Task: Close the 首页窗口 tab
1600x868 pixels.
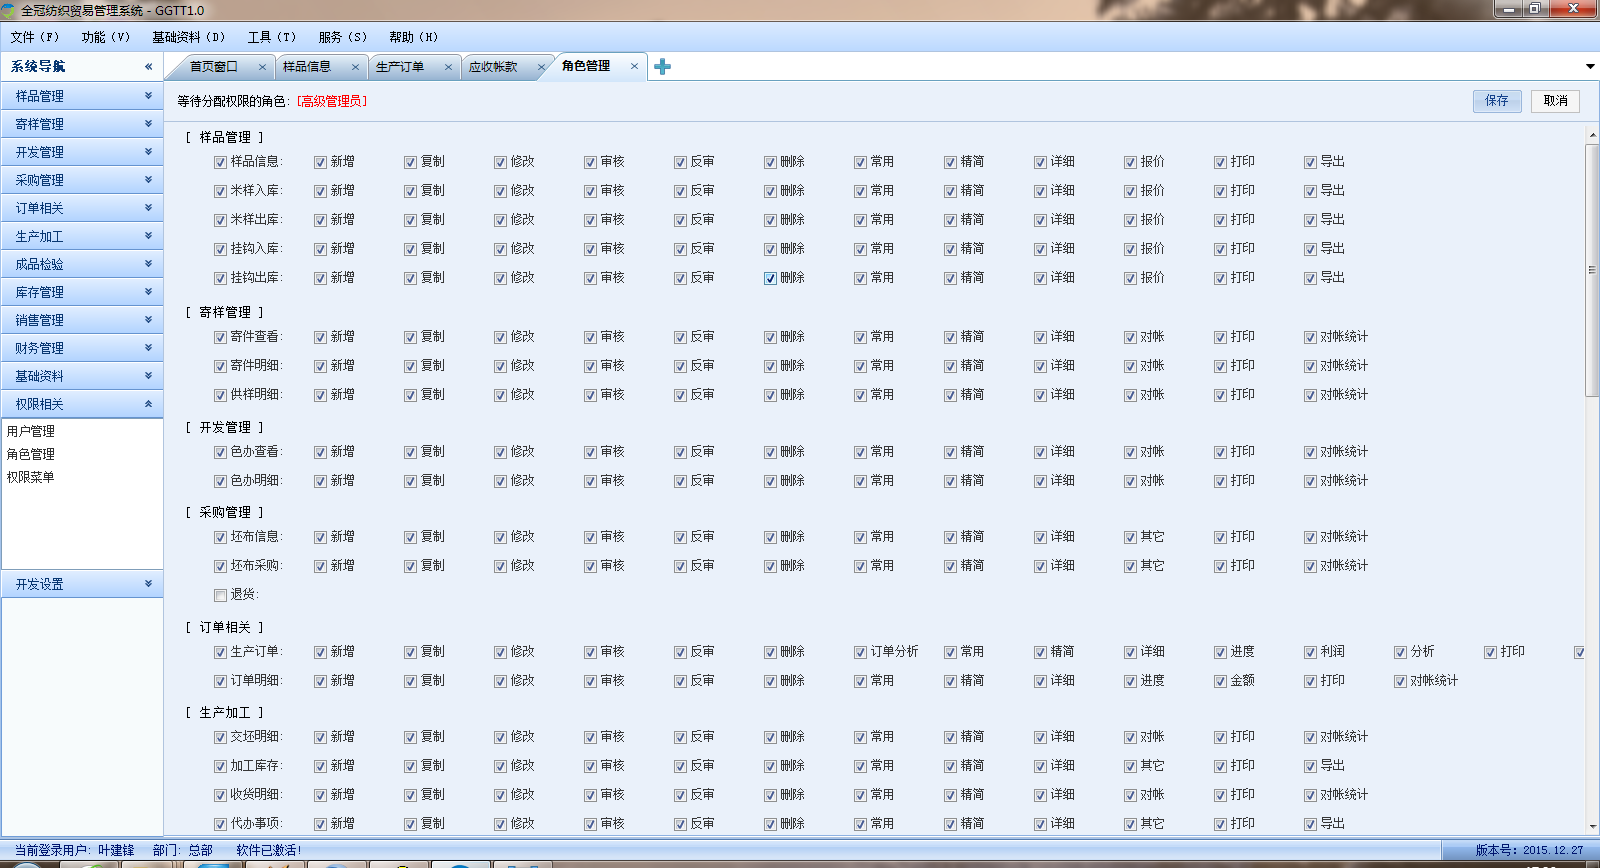Action: (x=262, y=67)
